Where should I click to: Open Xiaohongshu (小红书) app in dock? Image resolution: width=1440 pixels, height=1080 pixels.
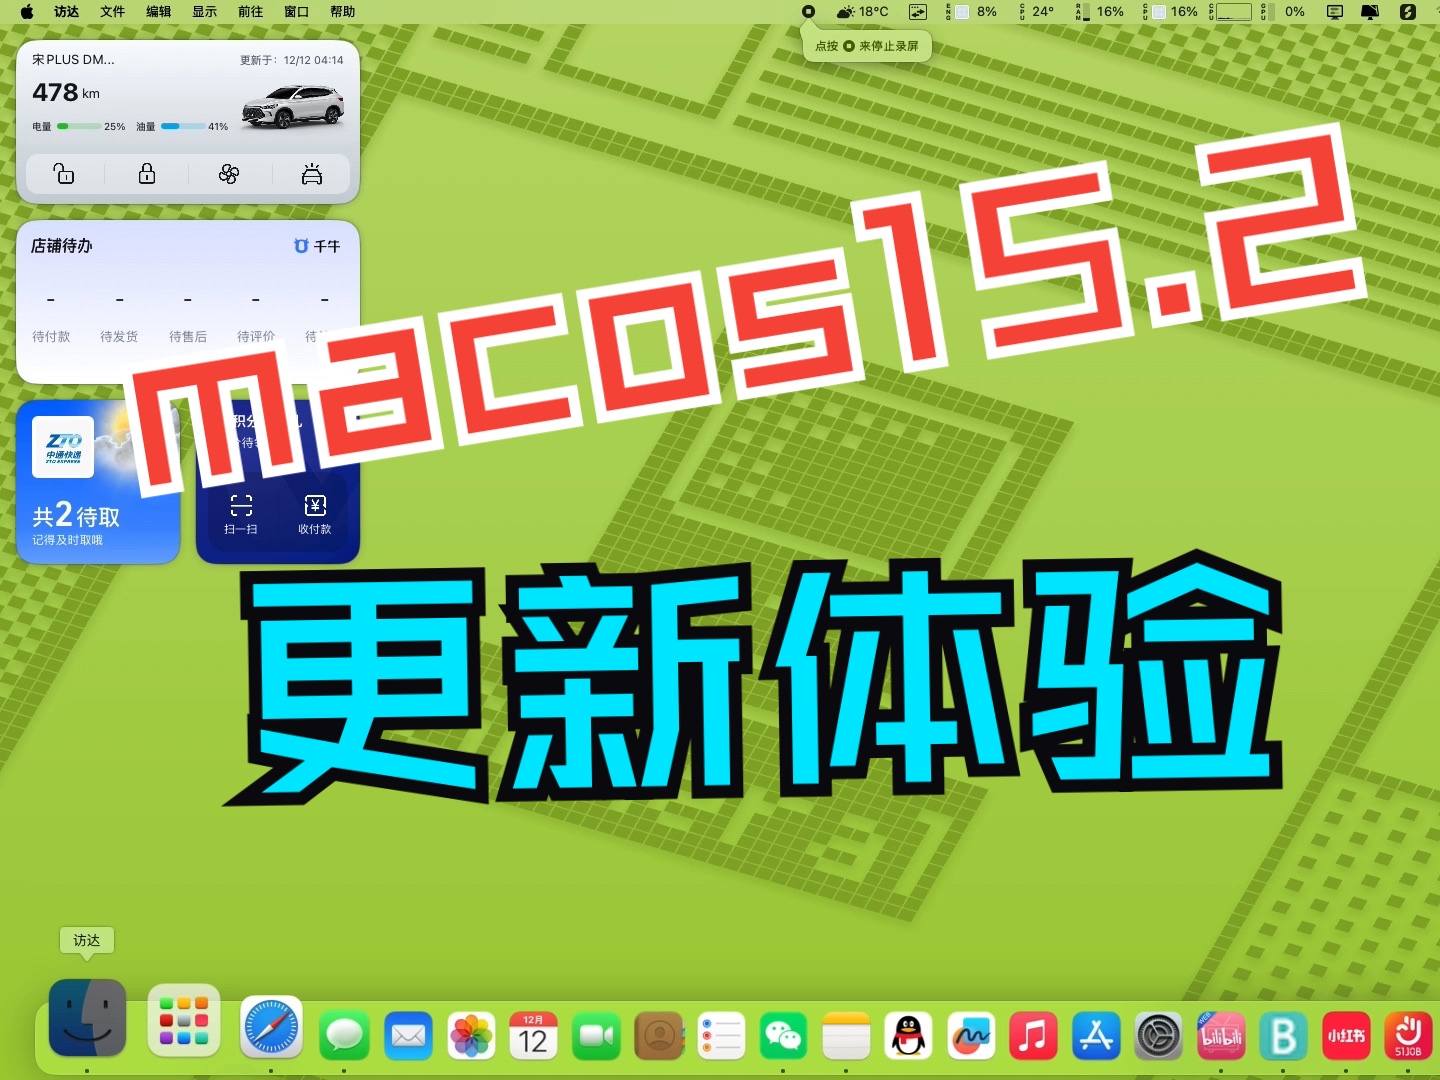tap(1346, 1035)
